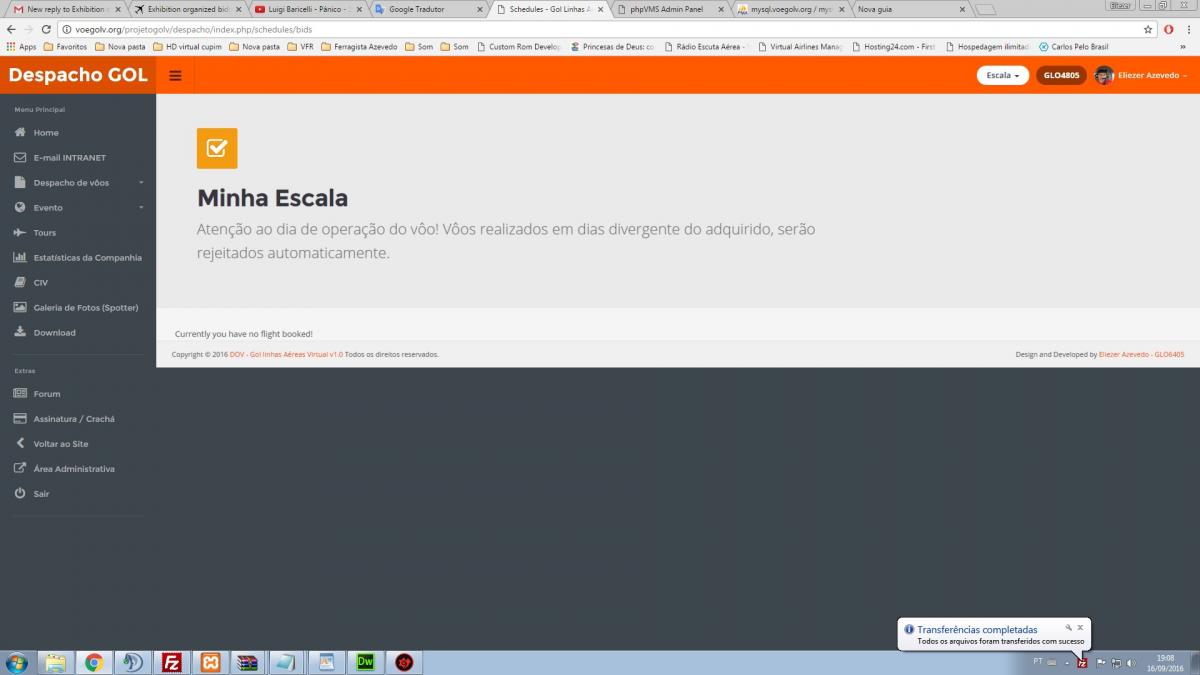Toggle the hamburger sidebar menu icon
1200x675 pixels.
(x=175, y=75)
